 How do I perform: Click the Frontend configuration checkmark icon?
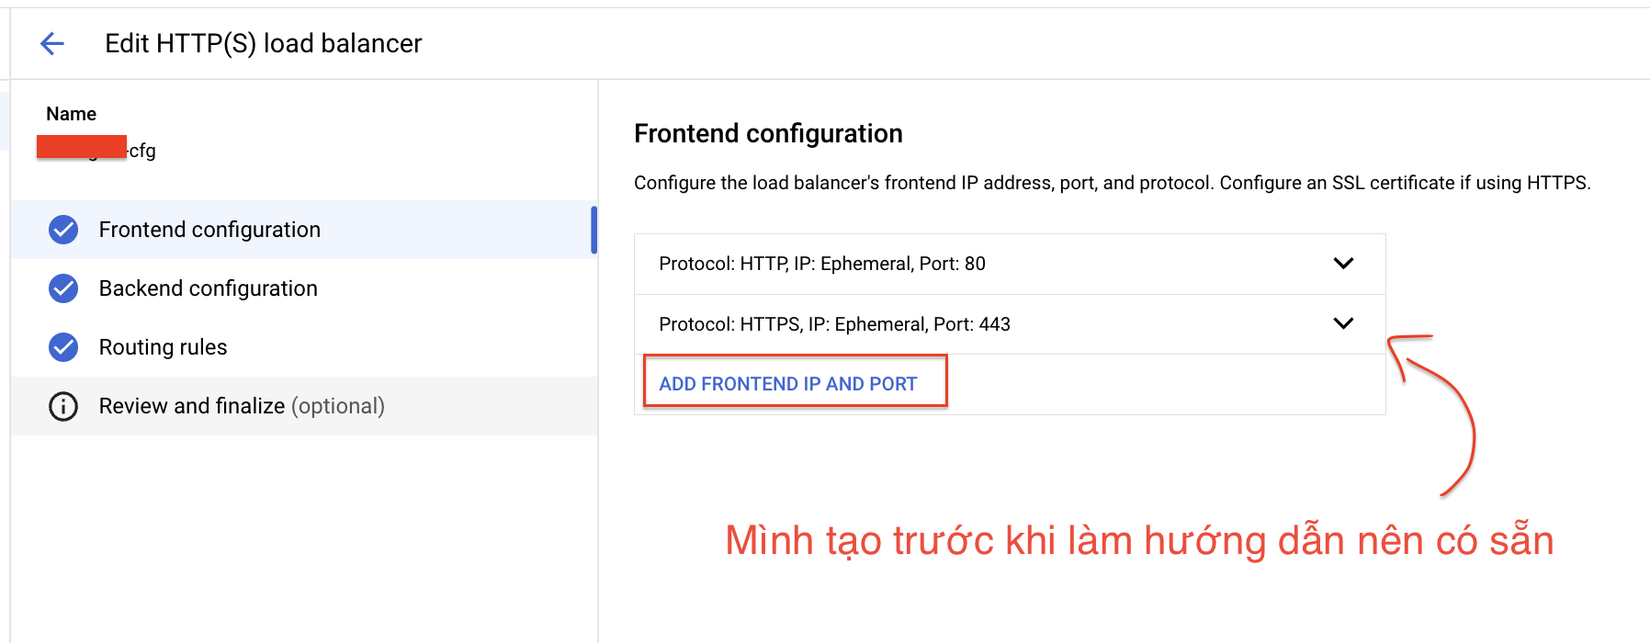[63, 230]
